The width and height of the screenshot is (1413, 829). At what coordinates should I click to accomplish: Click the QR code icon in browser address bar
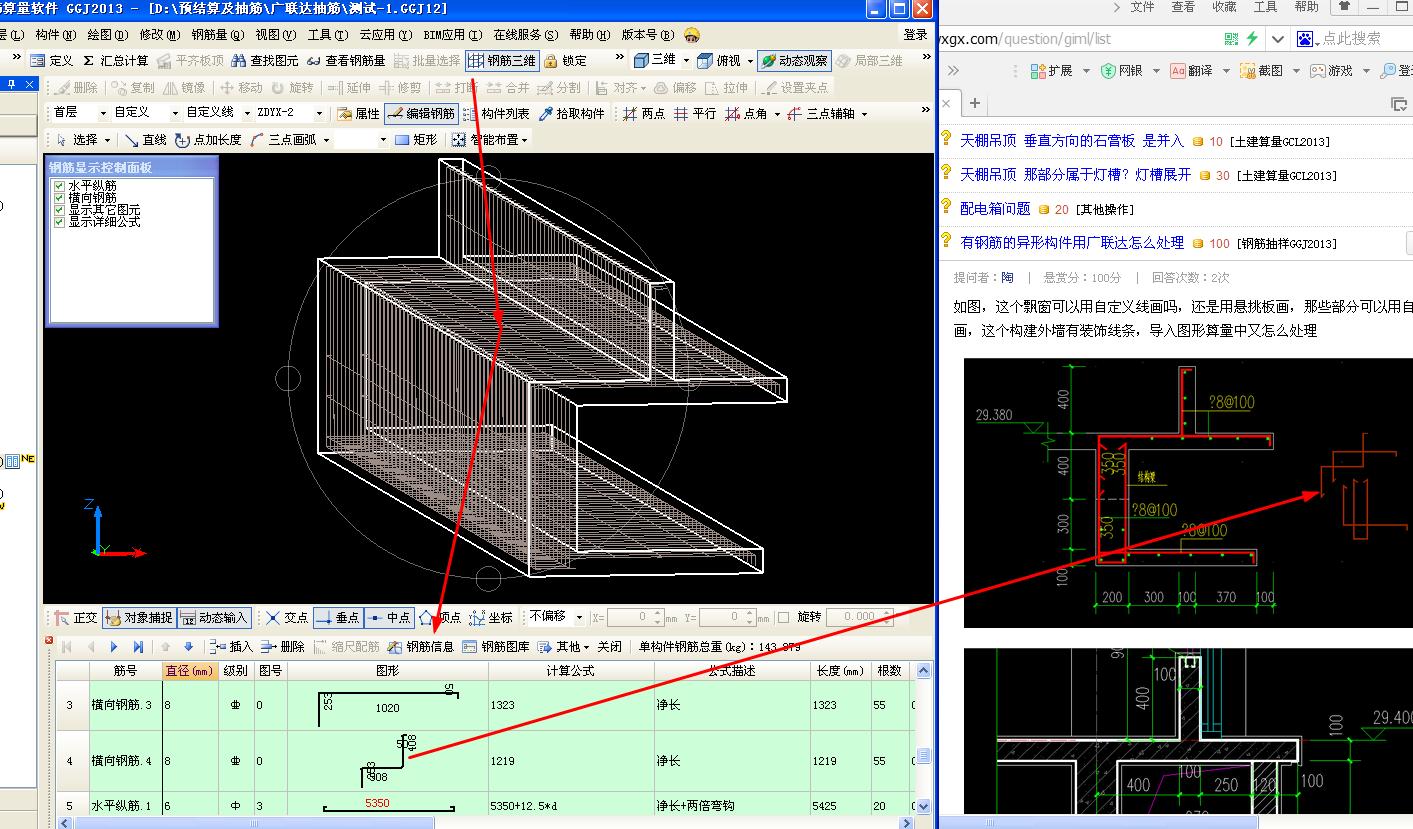(1232, 38)
